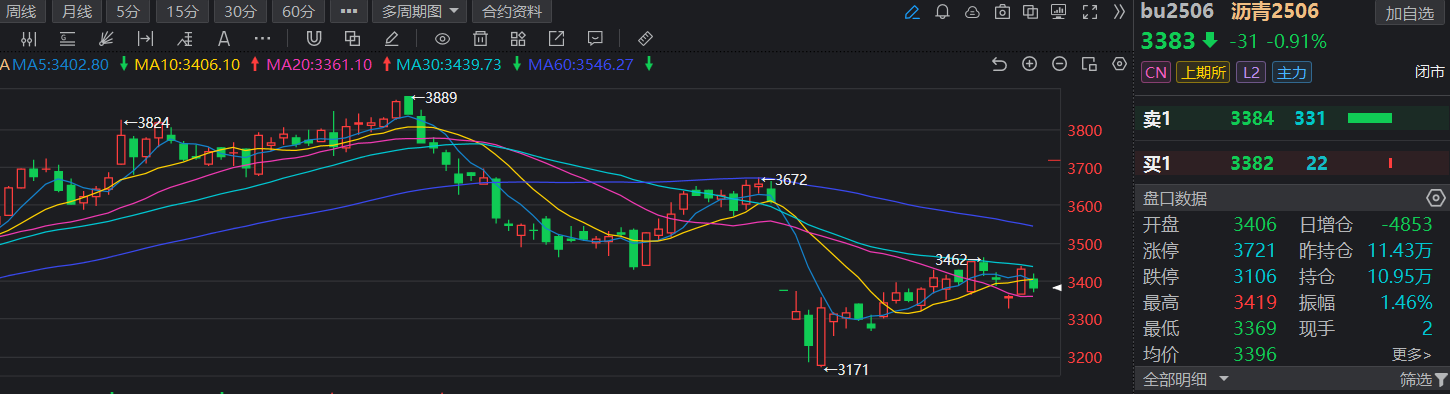The height and width of the screenshot is (394, 1450).
Task: Take a chart snapshot with camera icon
Action: coord(1002,12)
